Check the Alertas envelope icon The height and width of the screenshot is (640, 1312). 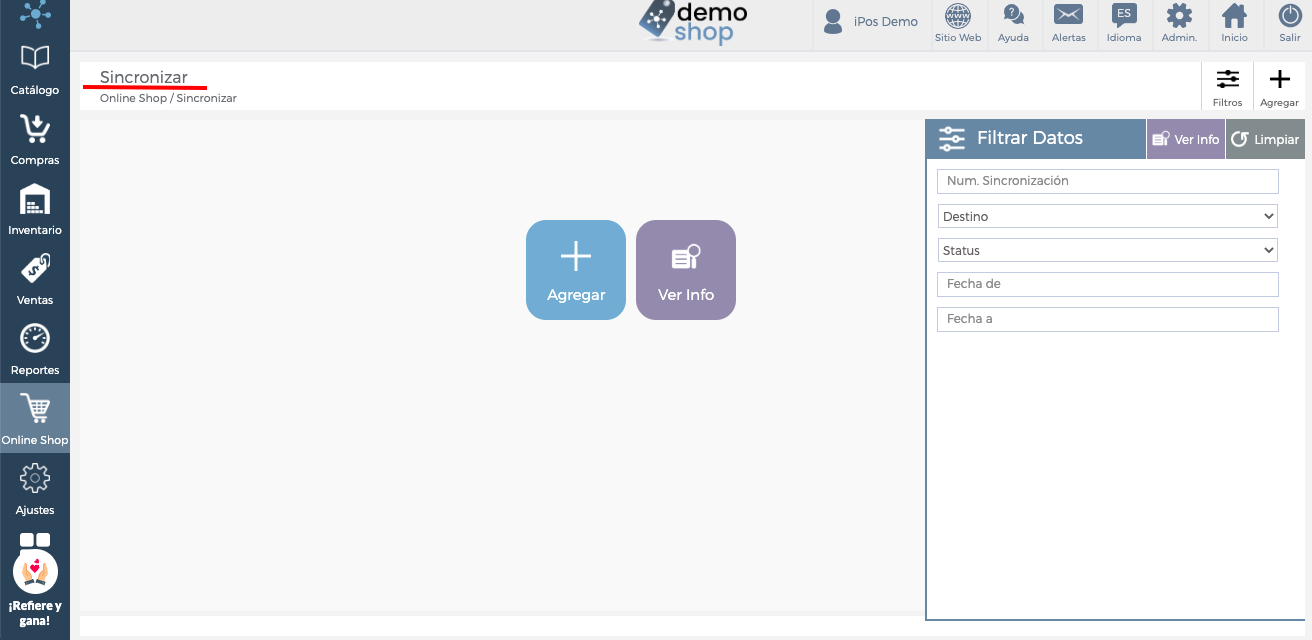(1069, 24)
